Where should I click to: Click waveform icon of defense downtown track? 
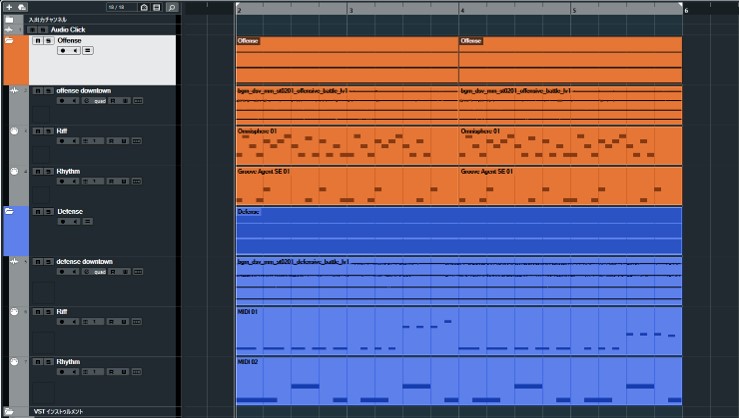tap(14, 262)
